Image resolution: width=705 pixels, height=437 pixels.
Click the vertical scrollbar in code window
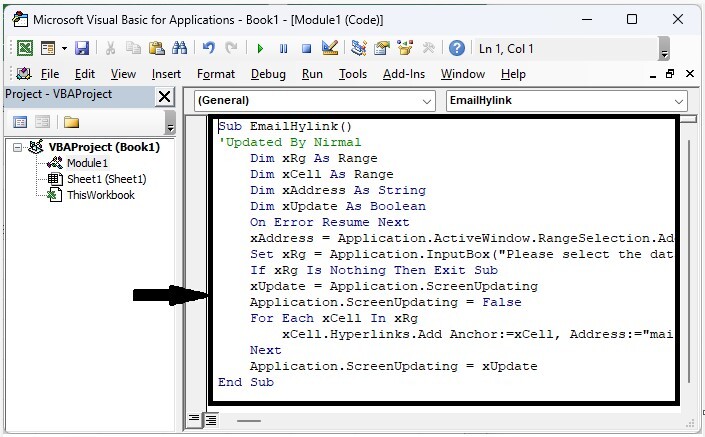pyautogui.click(x=689, y=261)
